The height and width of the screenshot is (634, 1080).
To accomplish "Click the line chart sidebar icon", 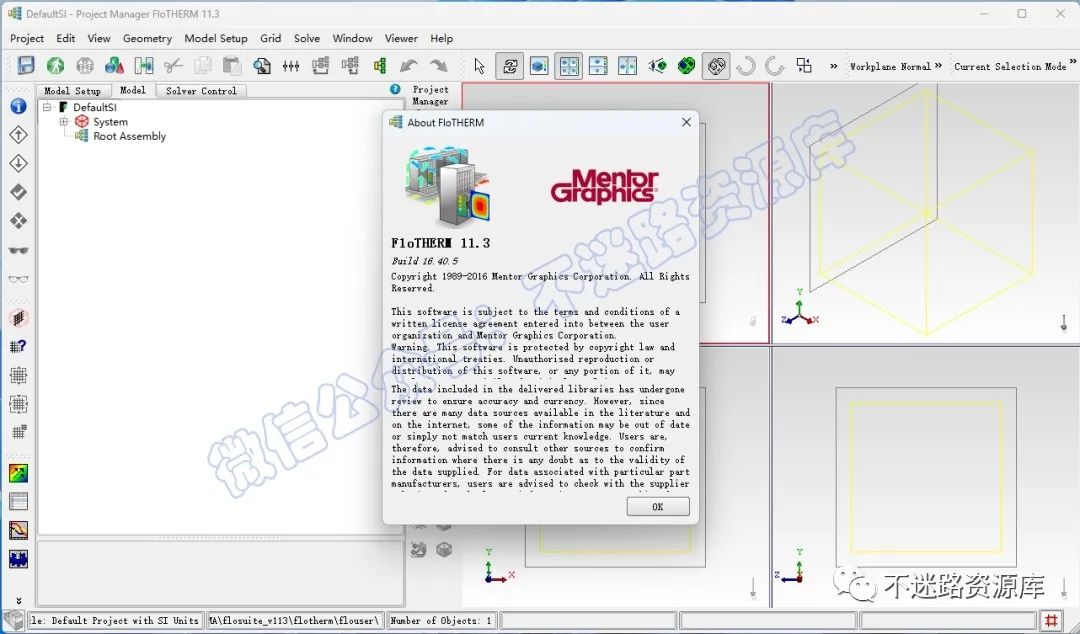I will click(19, 530).
